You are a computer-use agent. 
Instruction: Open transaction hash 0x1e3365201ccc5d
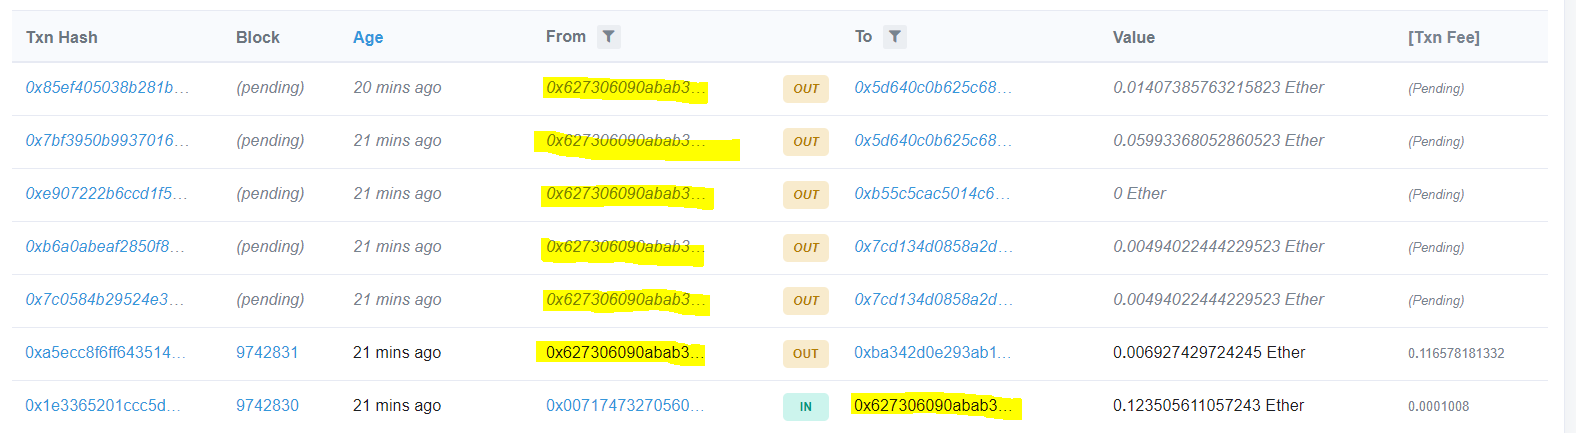coord(103,406)
